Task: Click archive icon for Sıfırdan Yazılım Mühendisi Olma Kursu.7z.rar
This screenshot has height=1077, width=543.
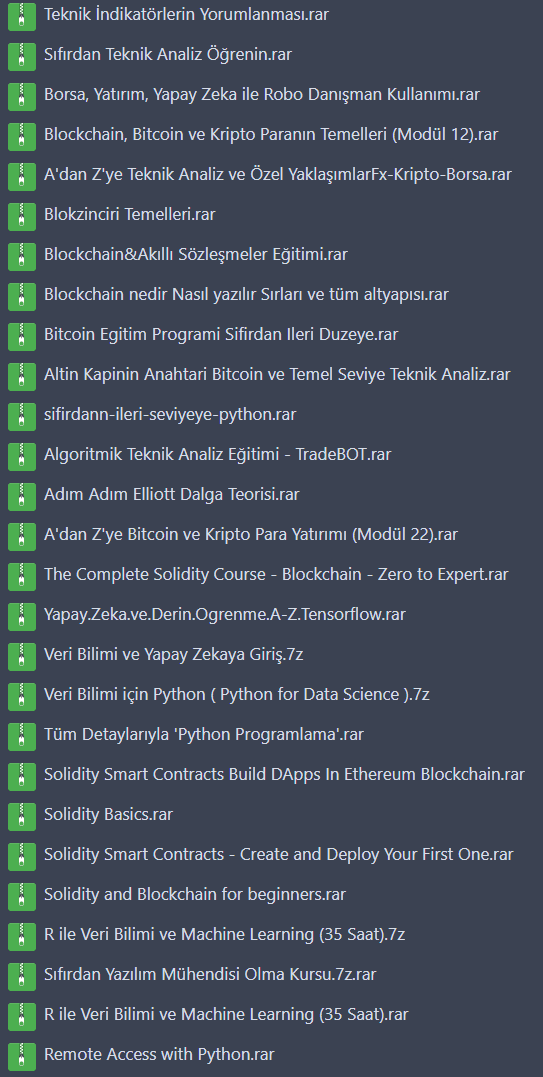Action: [x=22, y=975]
